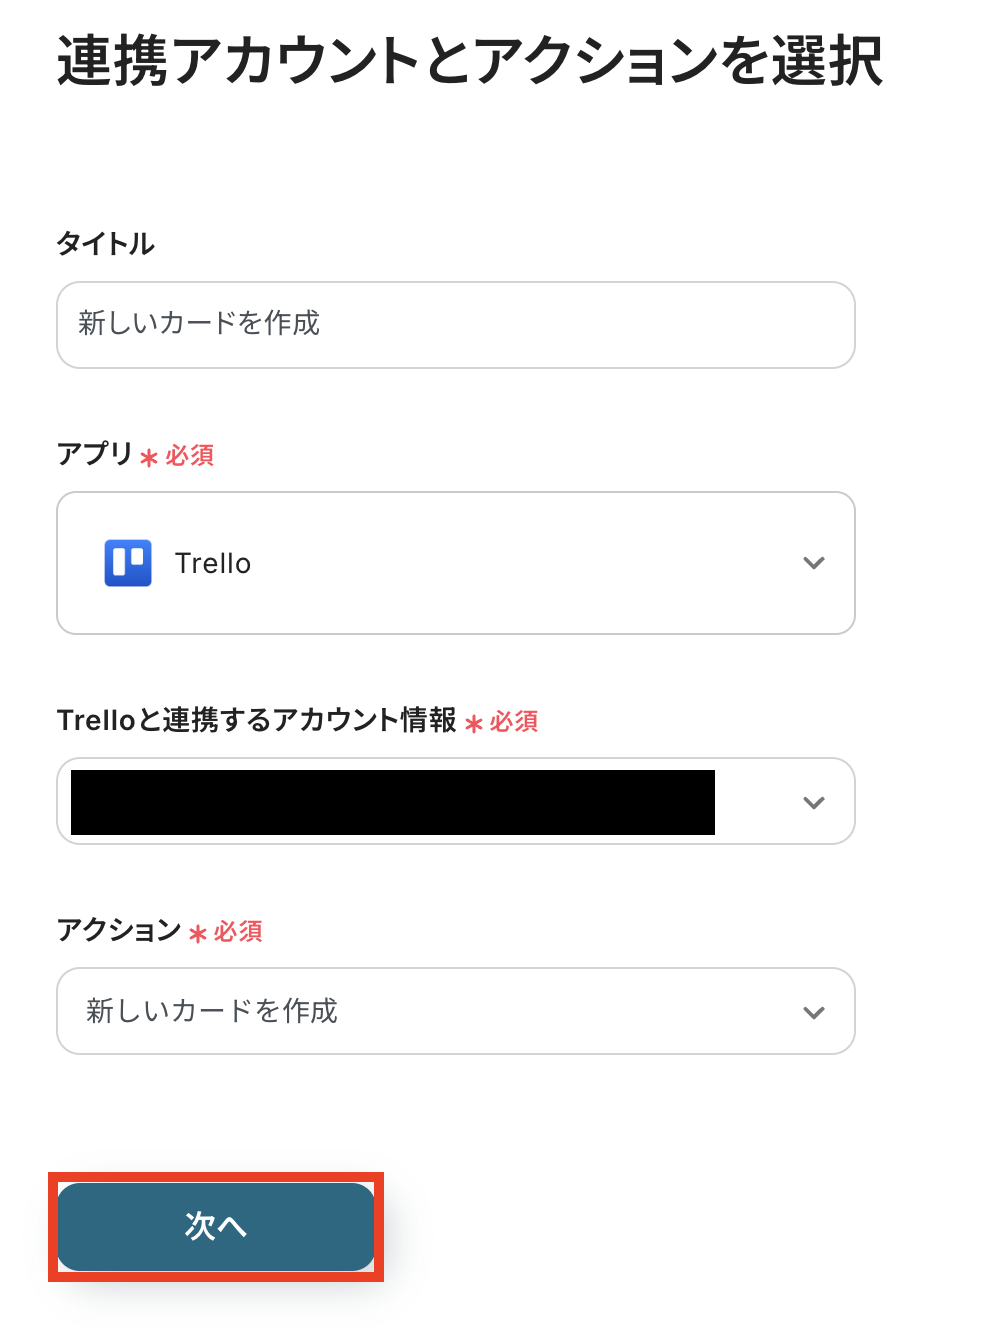The width and height of the screenshot is (998, 1344).
Task: Click the blacked-out account info field
Action: (392, 802)
